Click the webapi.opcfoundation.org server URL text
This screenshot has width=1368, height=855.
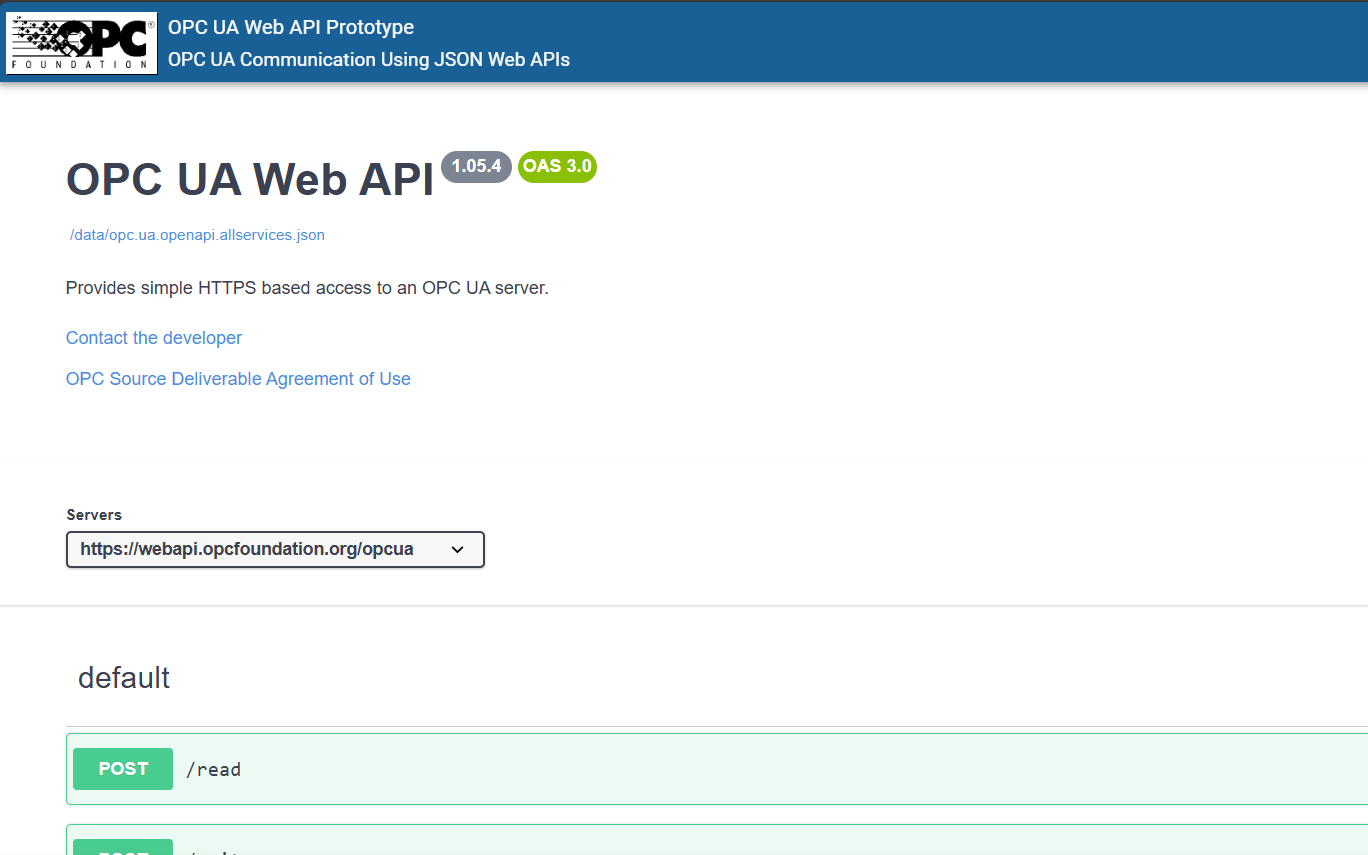pos(246,549)
